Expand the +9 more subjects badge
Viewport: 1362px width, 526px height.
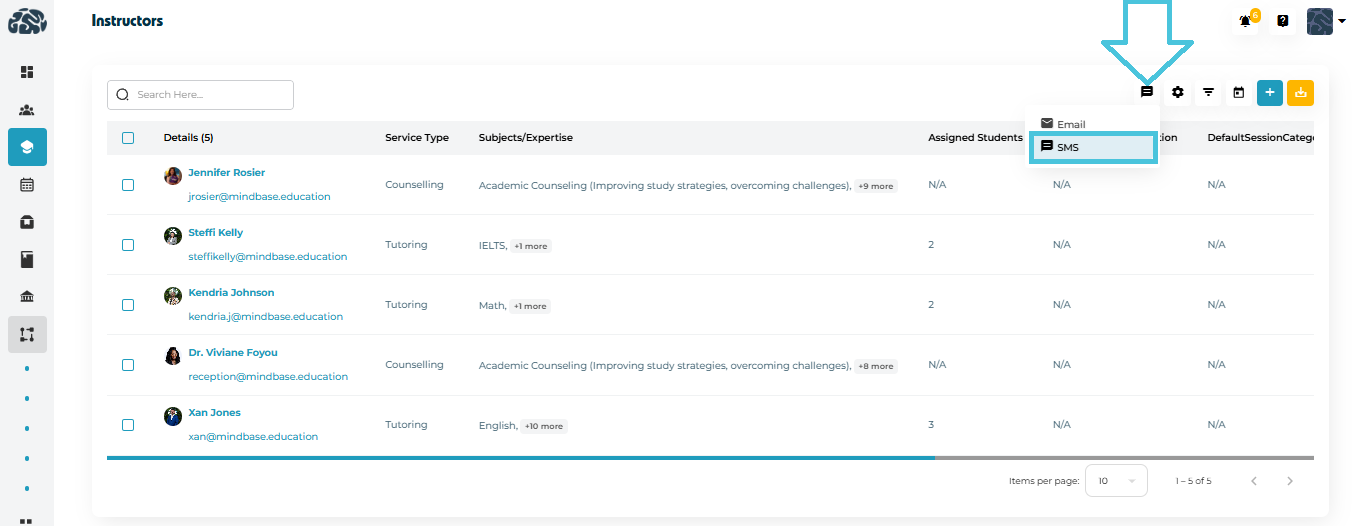[876, 186]
